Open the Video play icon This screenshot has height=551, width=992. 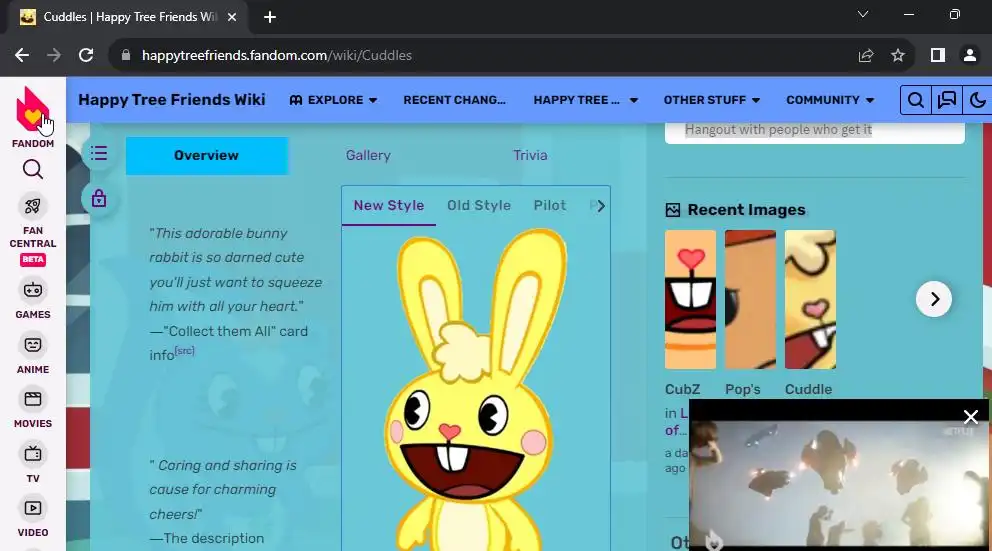[x=33, y=508]
